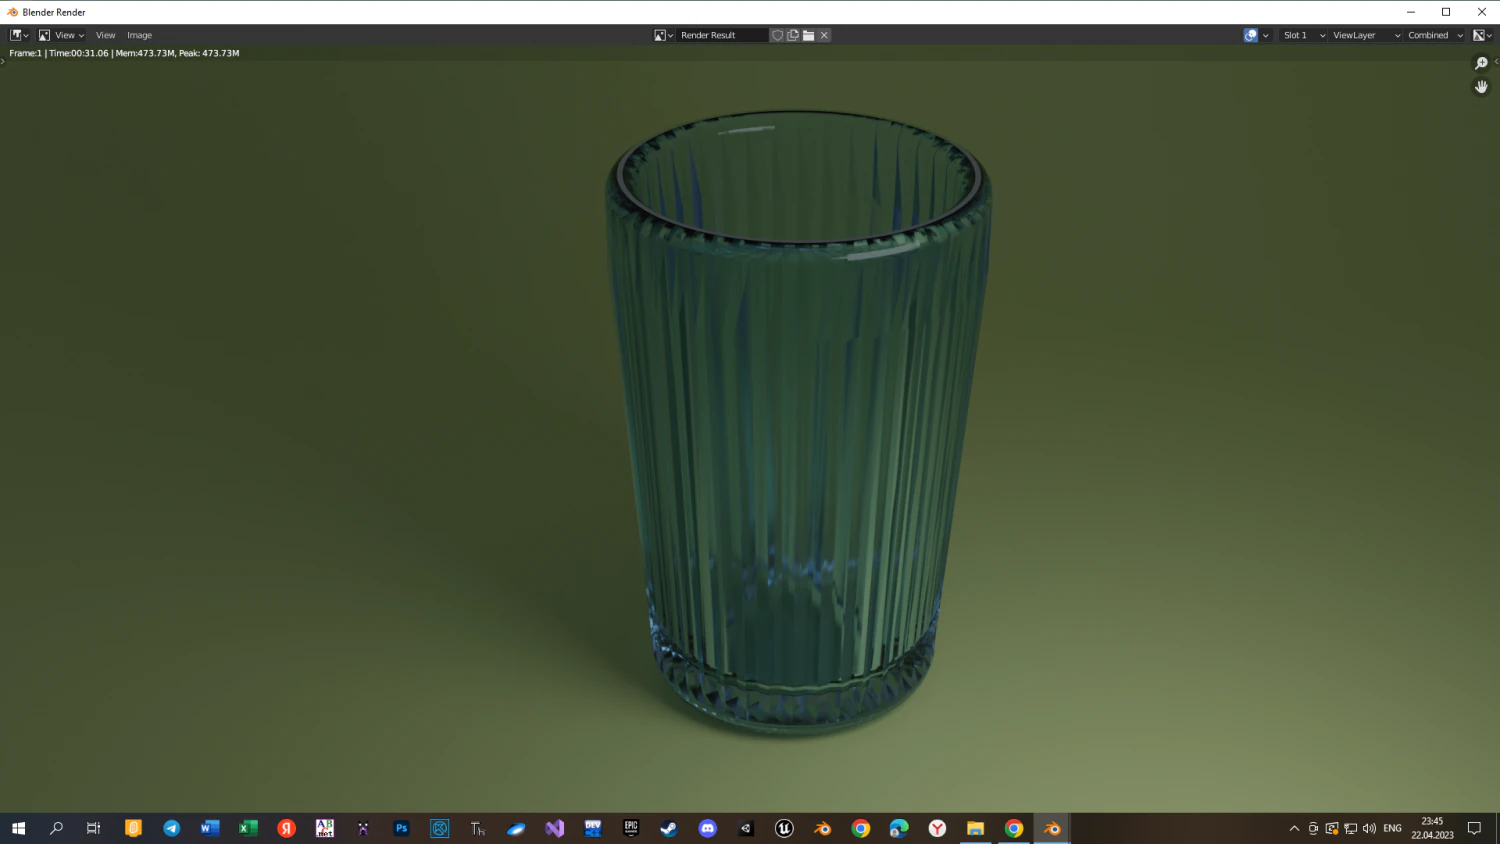Open Unreal Engine from taskbar

click(x=784, y=828)
